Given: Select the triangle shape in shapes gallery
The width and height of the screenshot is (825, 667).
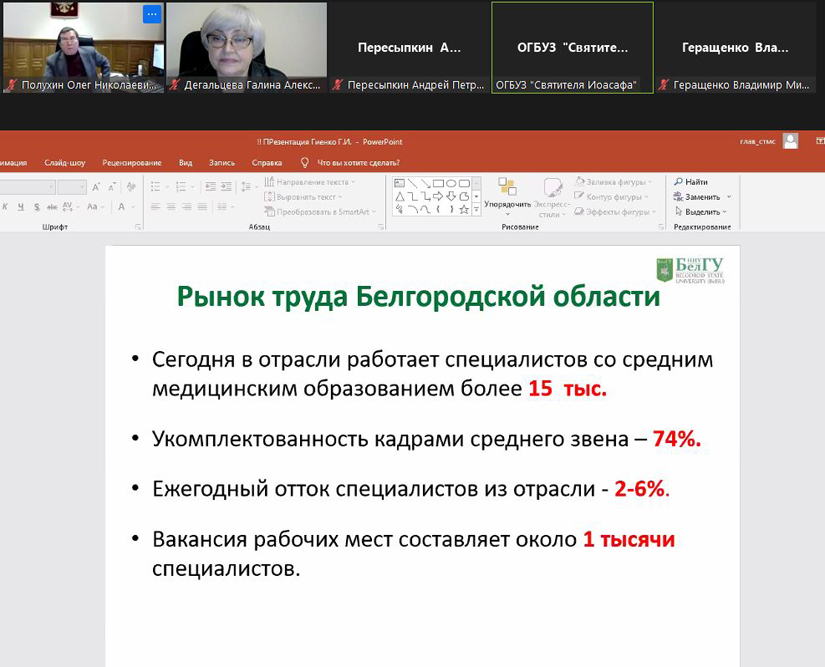Looking at the screenshot, I should pos(400,196).
